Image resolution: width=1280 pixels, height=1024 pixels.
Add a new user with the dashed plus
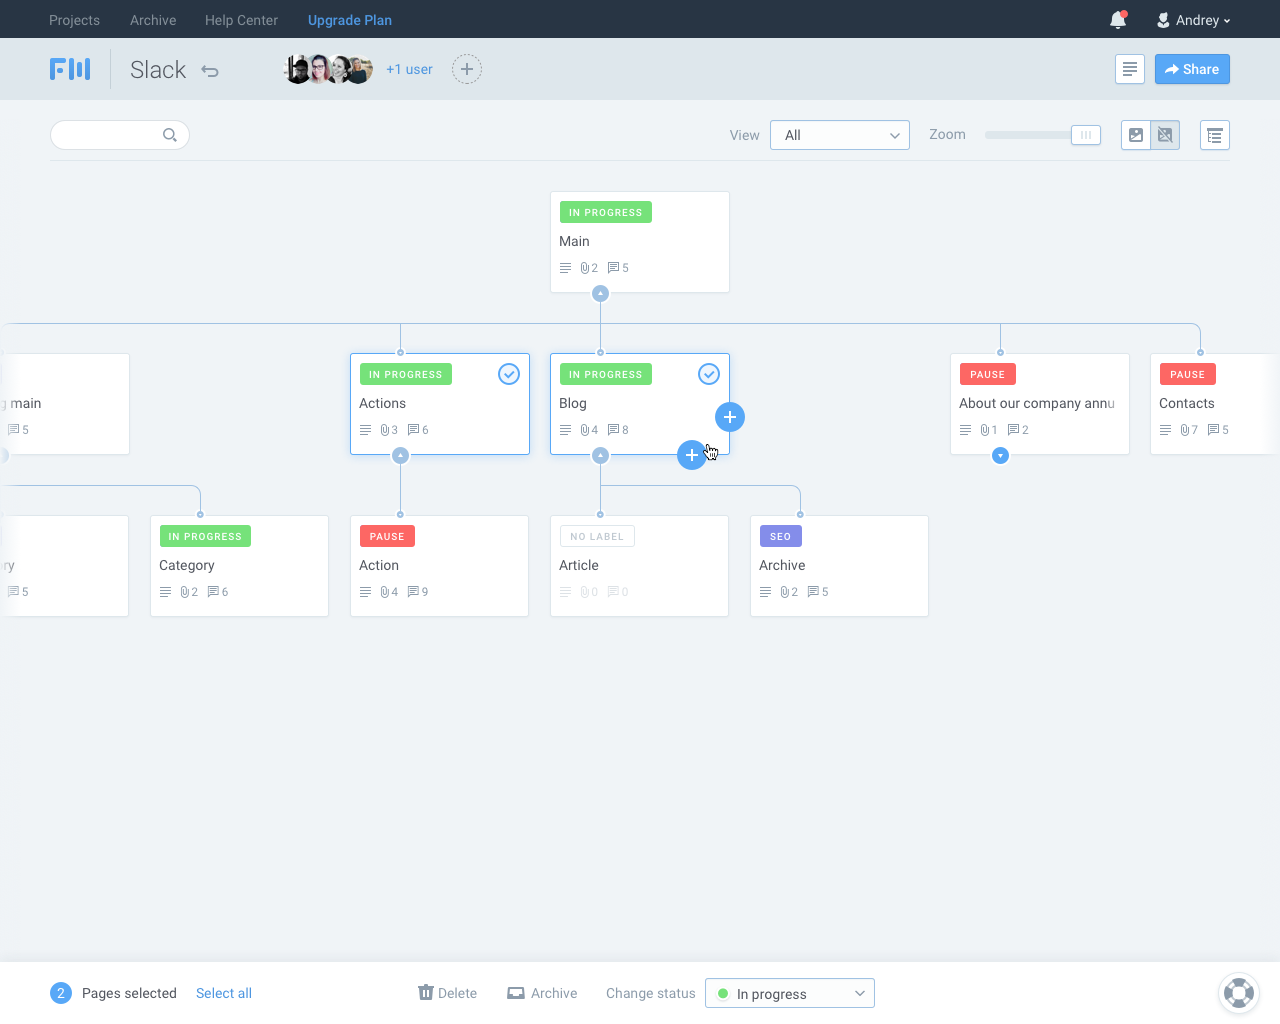click(x=467, y=69)
